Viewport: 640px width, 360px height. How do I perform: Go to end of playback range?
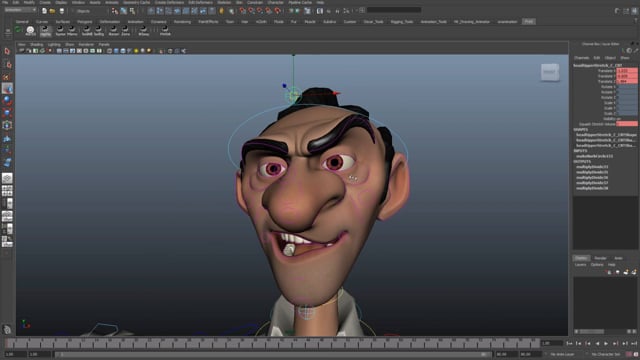[634, 344]
